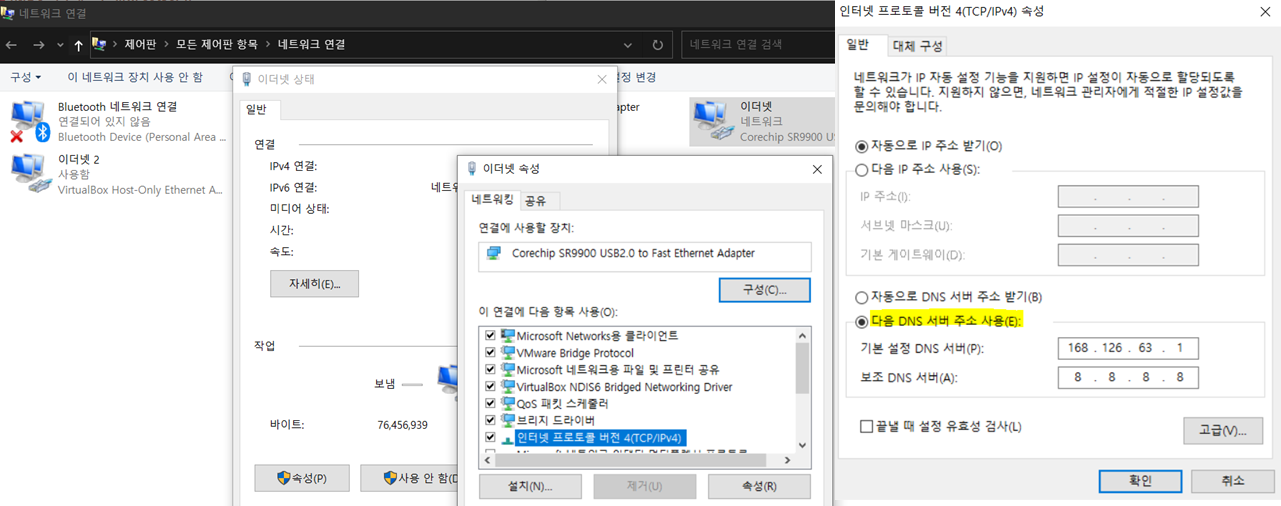The height and width of the screenshot is (506, 1281).
Task: Select 자동으로 IP 주소 받기 radio
Action: pos(862,146)
